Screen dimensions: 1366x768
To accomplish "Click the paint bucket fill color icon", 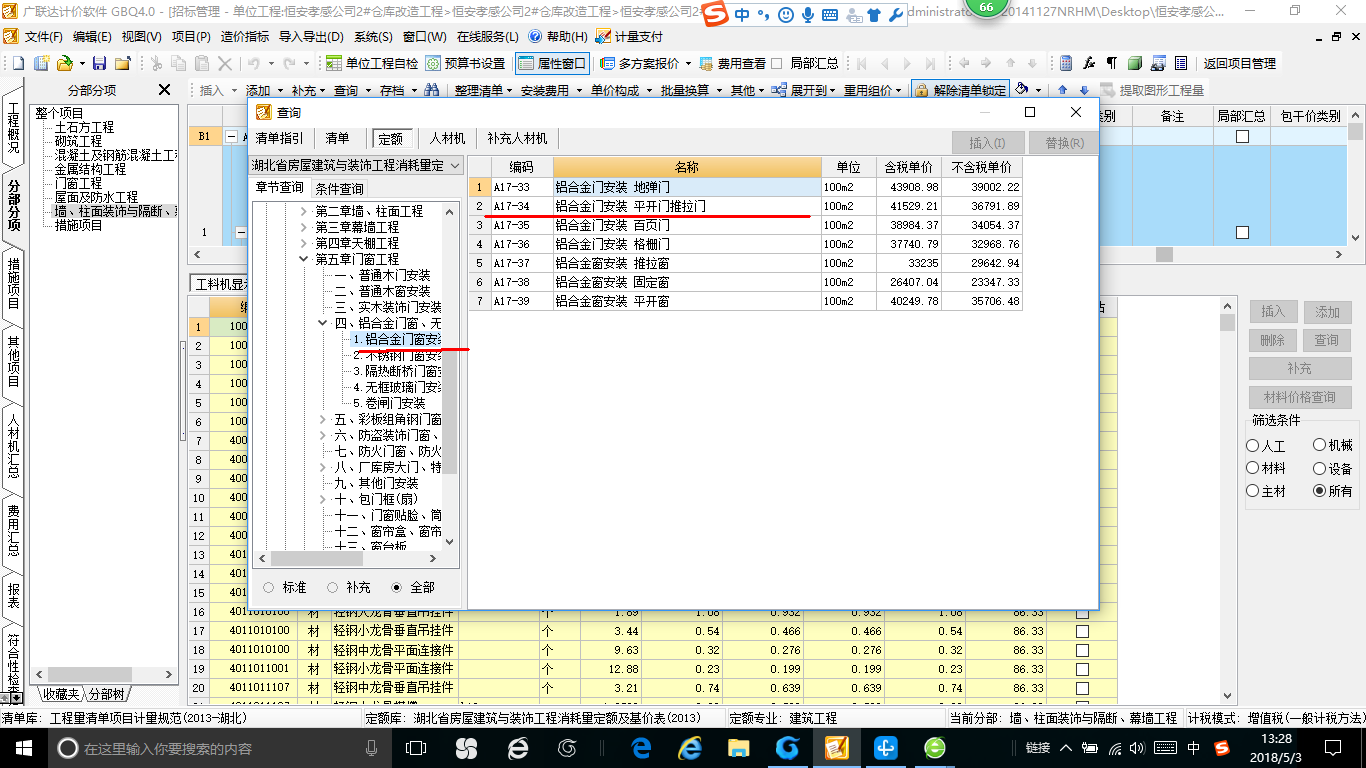I will point(1022,89).
